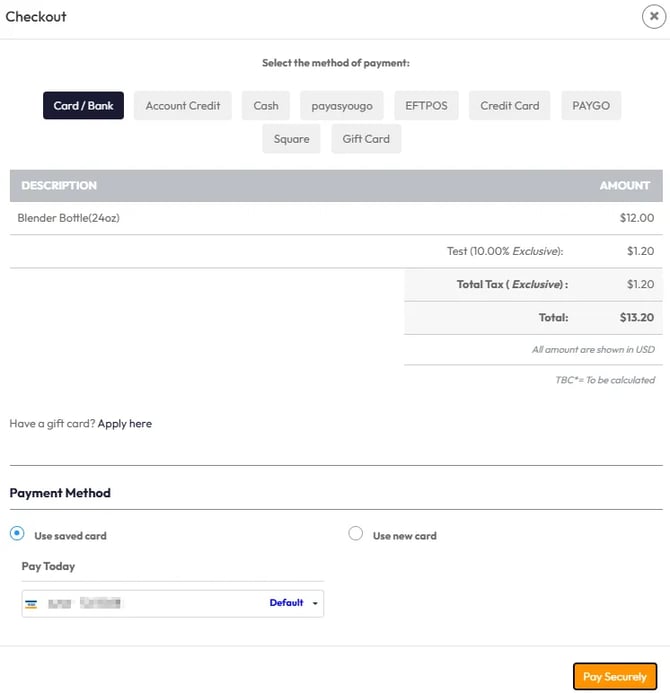The height and width of the screenshot is (693, 670).
Task: Close the Checkout dialog
Action: [x=654, y=16]
